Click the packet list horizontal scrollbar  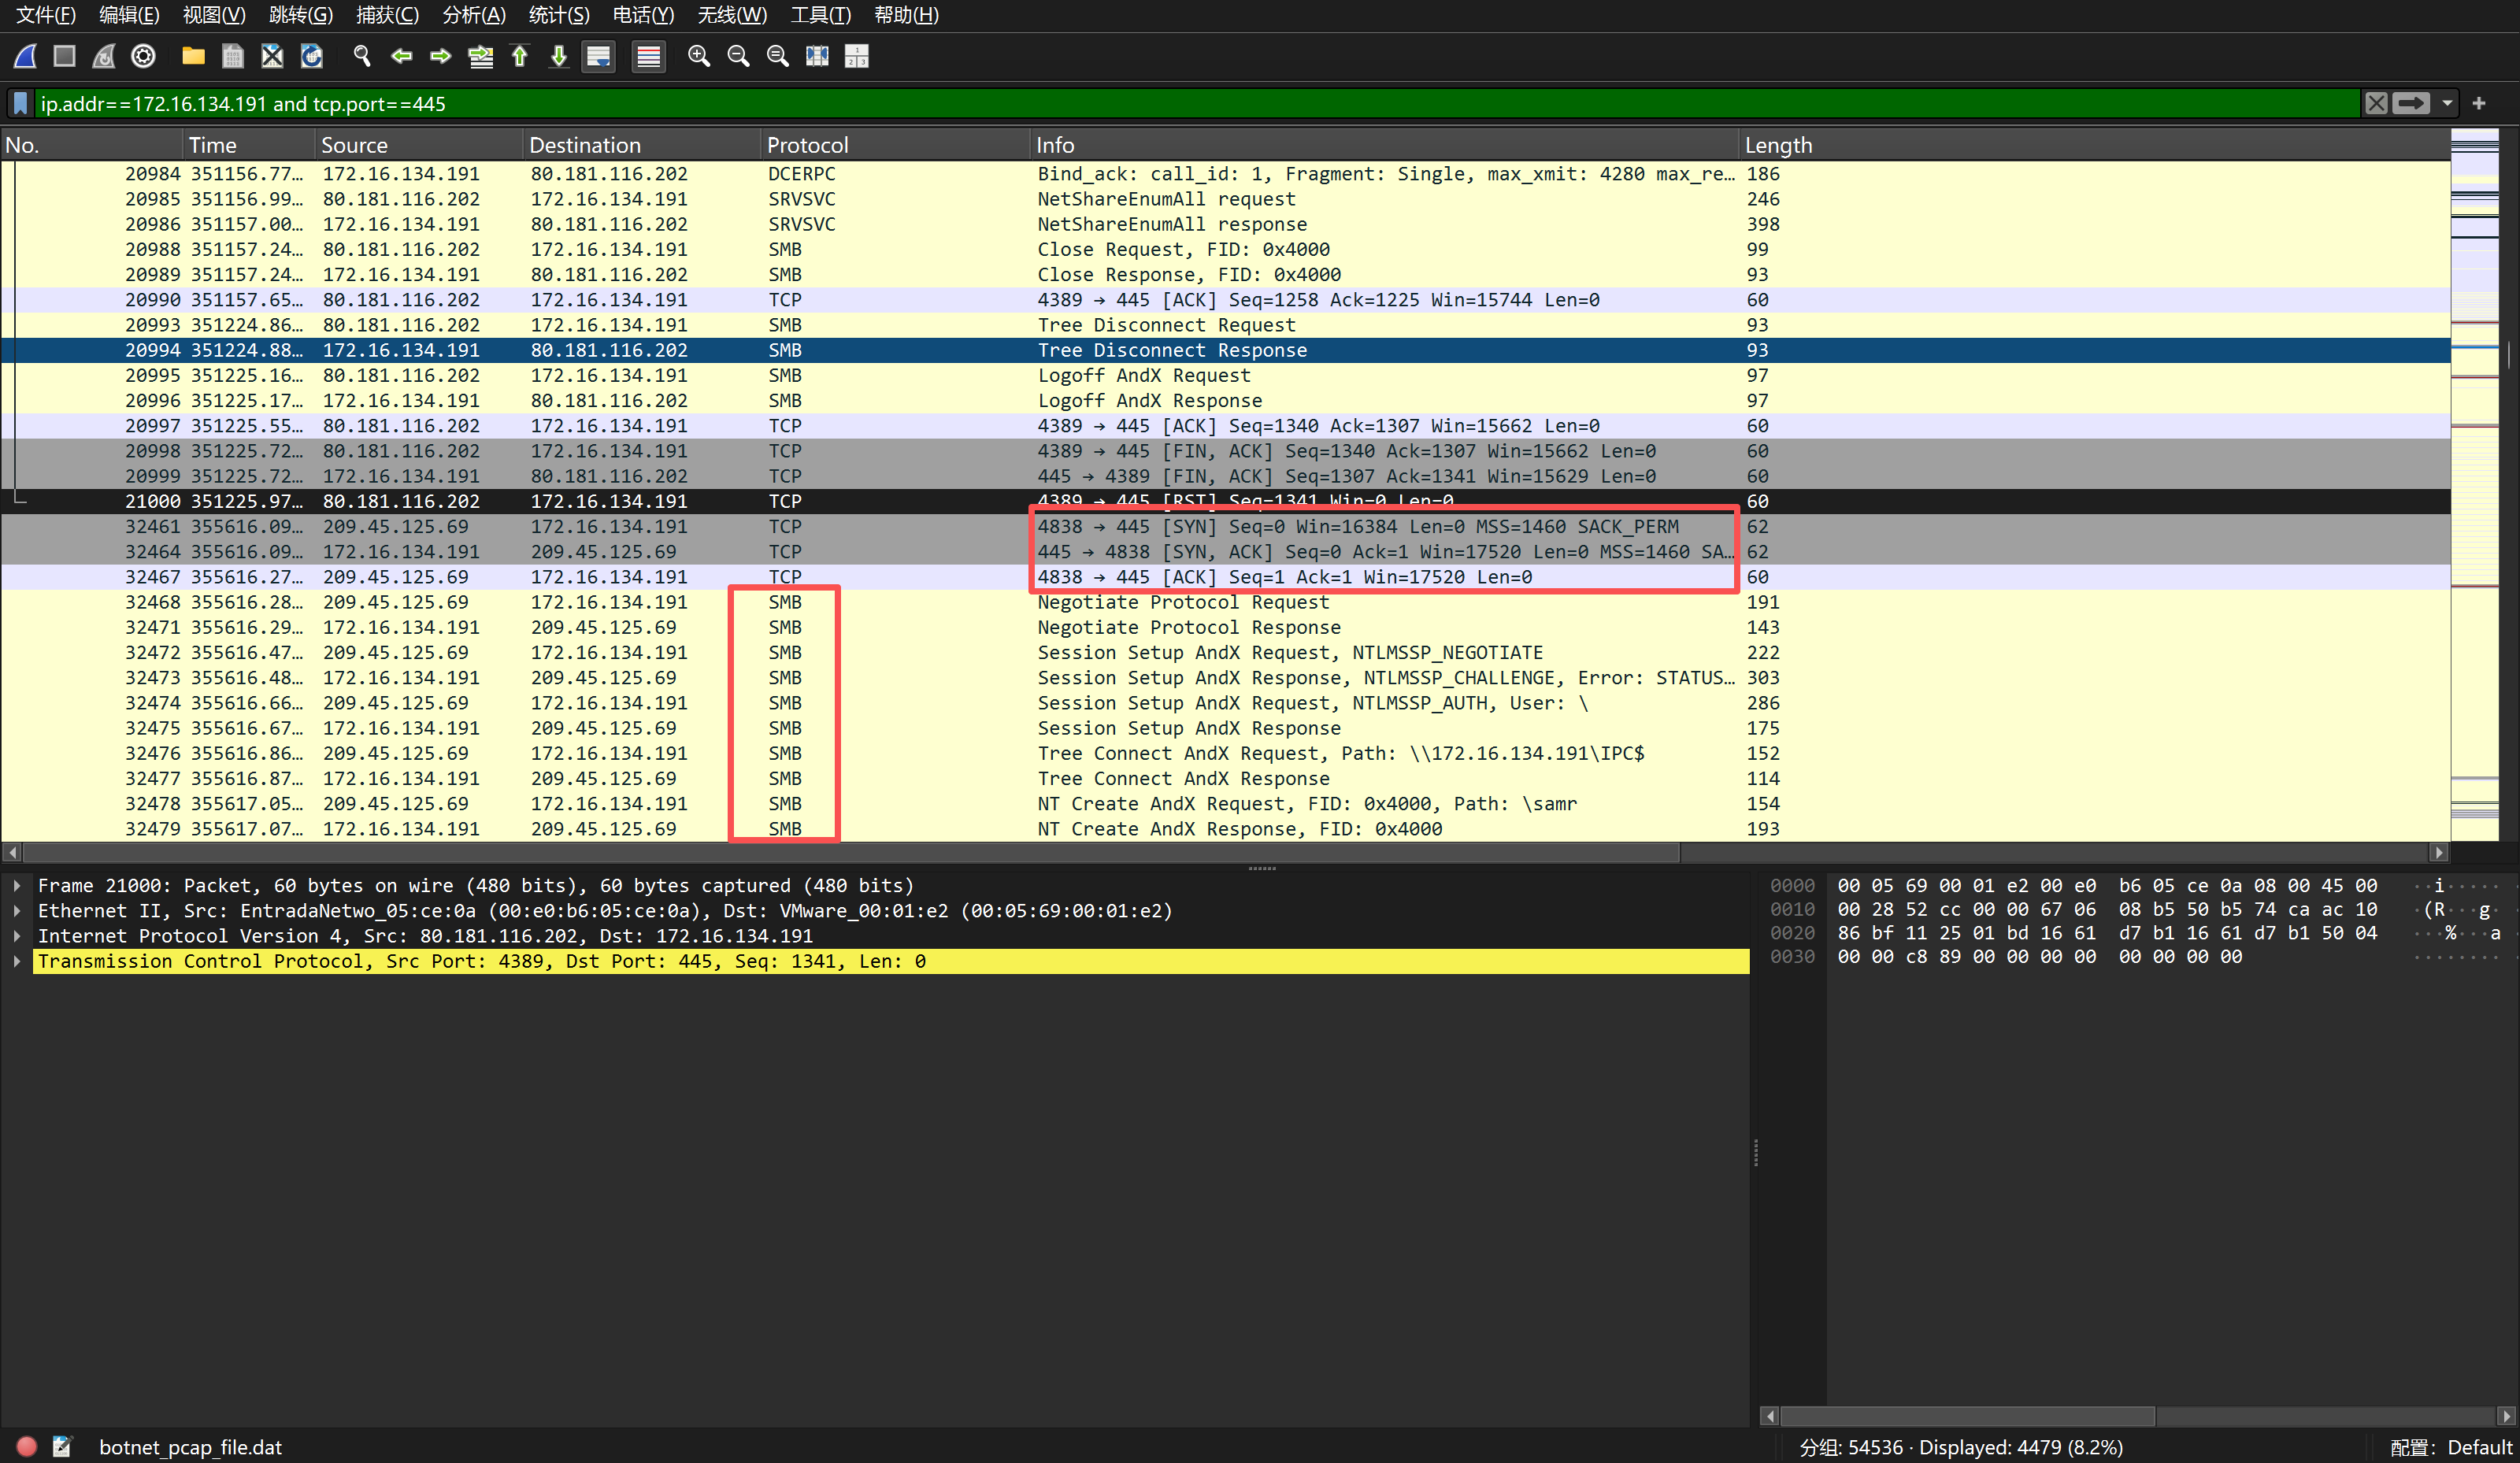tap(850, 853)
